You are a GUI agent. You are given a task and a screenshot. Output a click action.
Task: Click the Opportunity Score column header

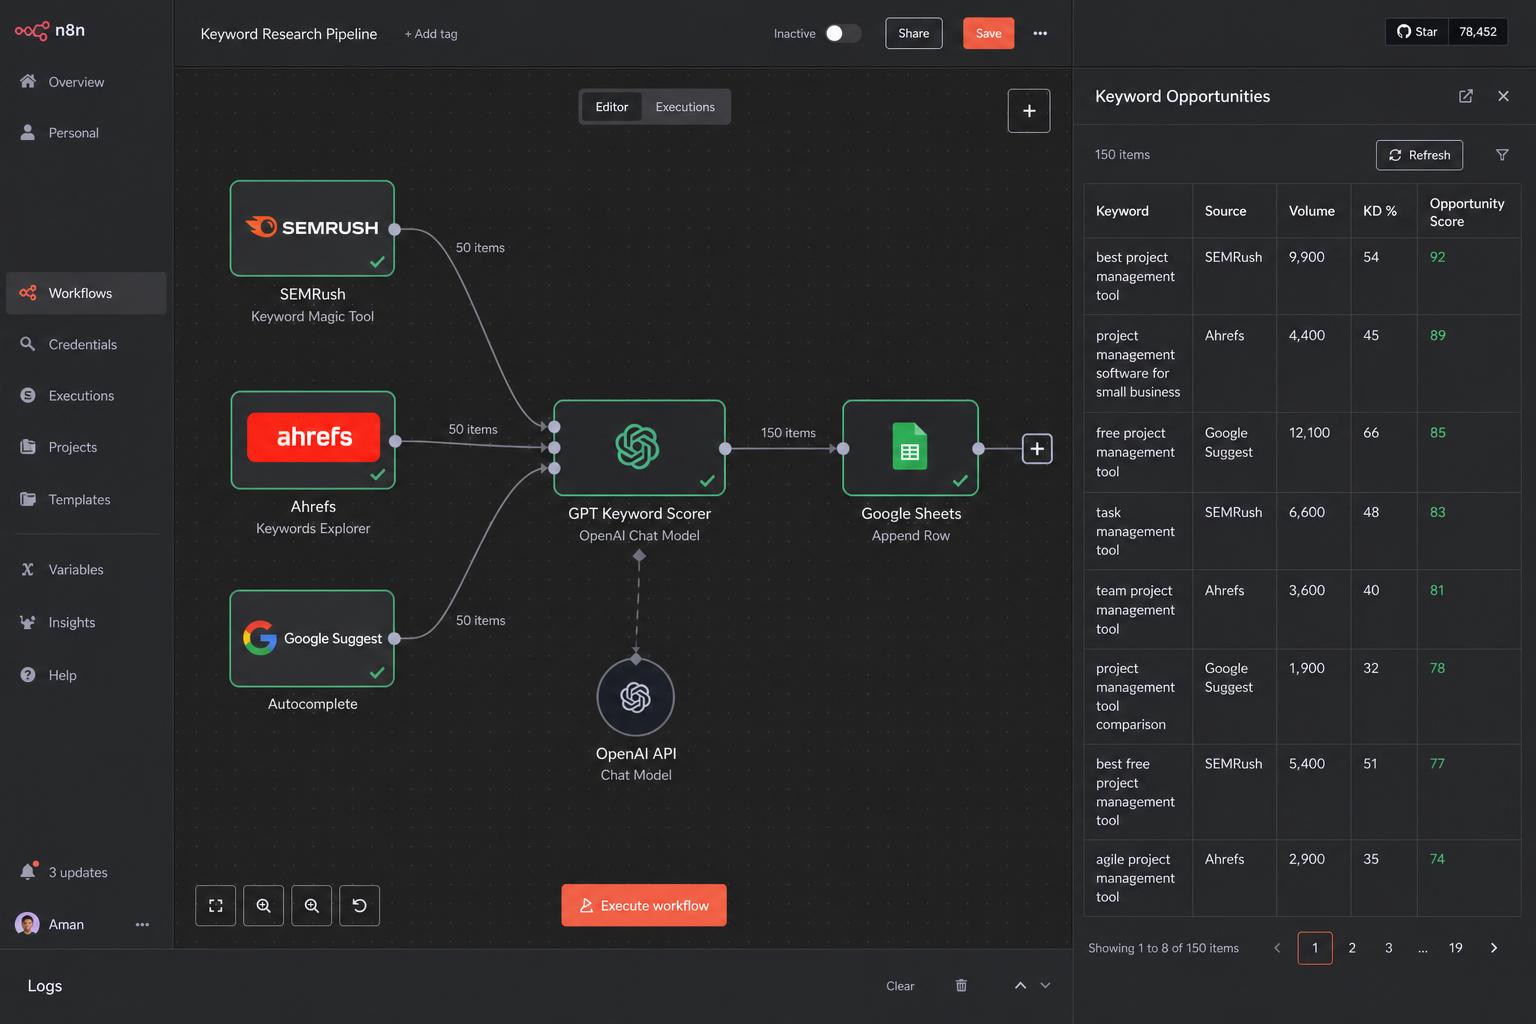coord(1467,212)
